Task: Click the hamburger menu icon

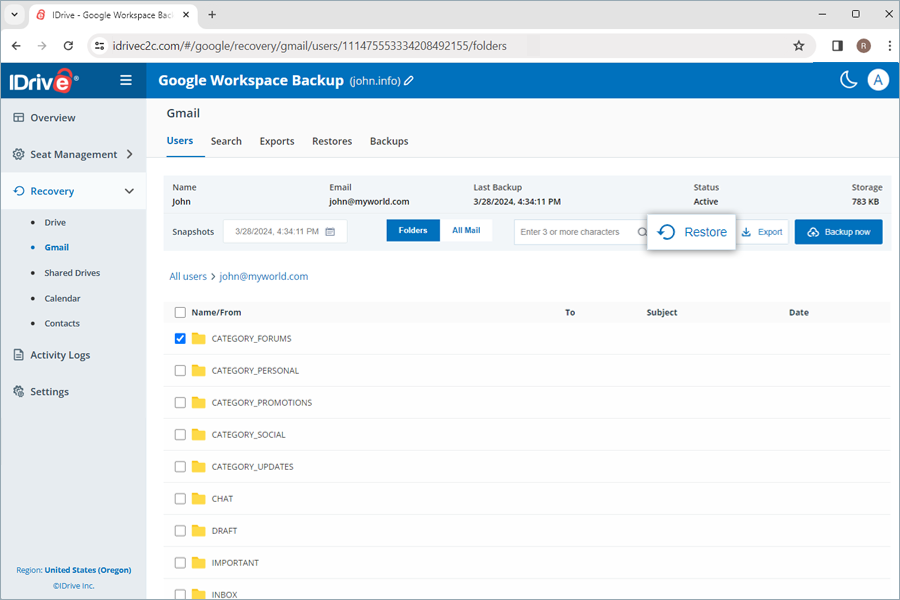Action: click(126, 81)
